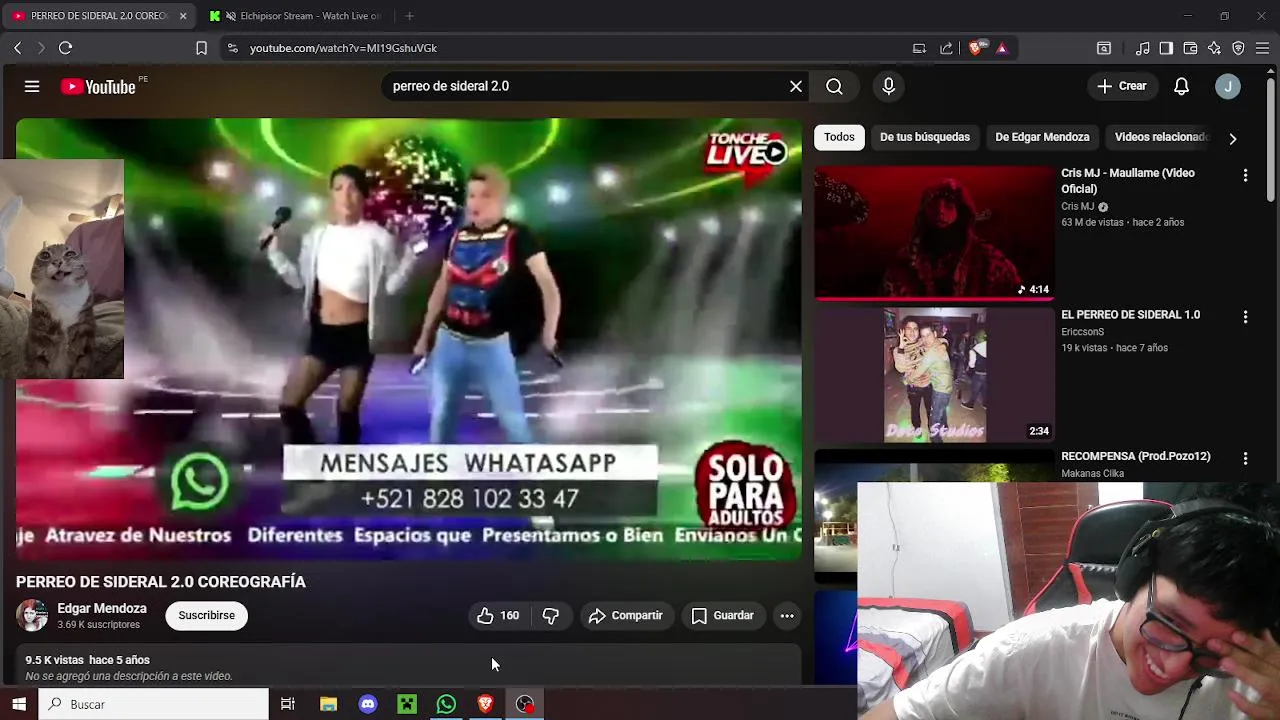Viewport: 1280px width, 720px height.
Task: Open Edgar Mendoza channel avatar
Action: tap(32, 615)
